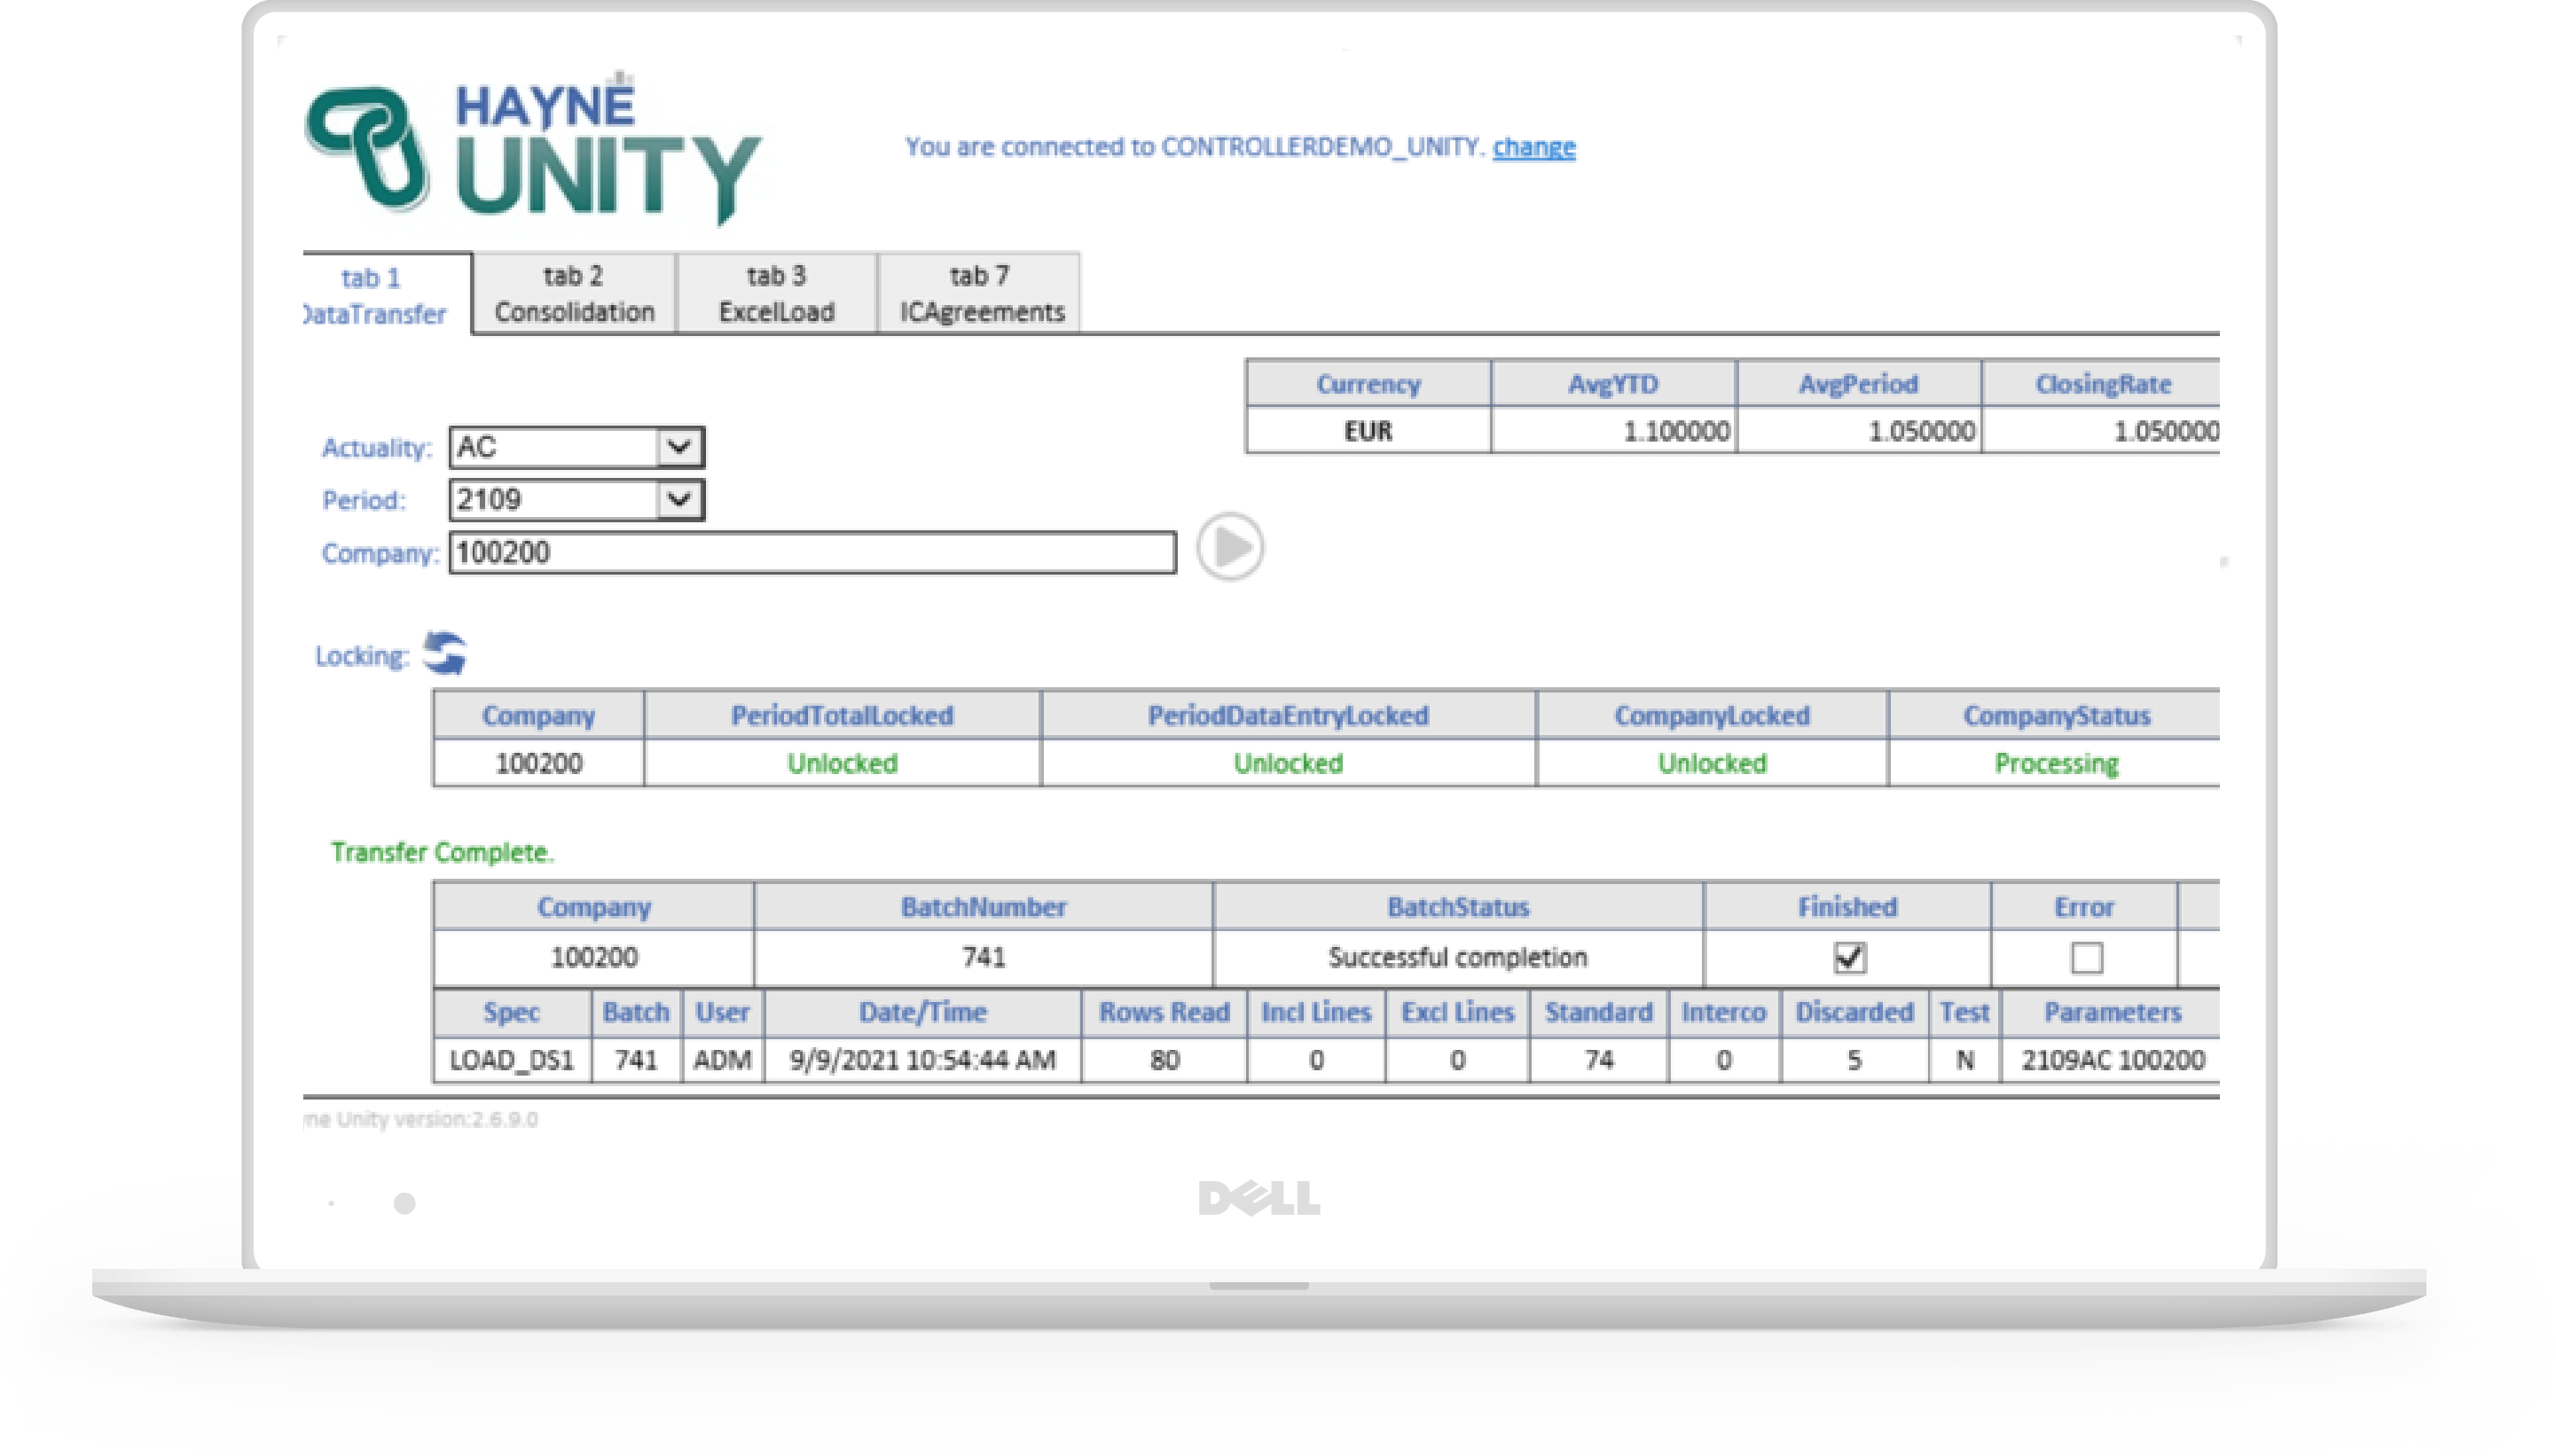Select the EUR currency cell
This screenshot has height=1456, width=2556.
pyautogui.click(x=1368, y=431)
